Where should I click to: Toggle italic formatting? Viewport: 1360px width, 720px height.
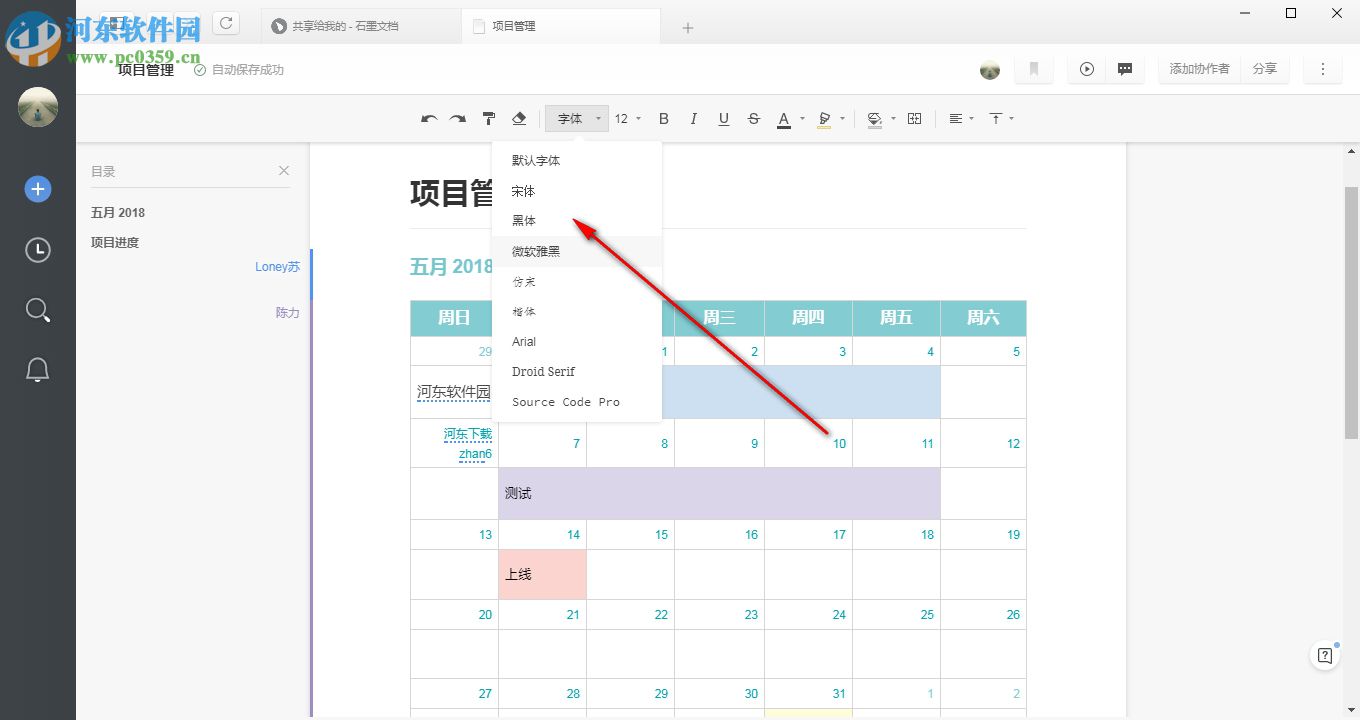(x=693, y=119)
